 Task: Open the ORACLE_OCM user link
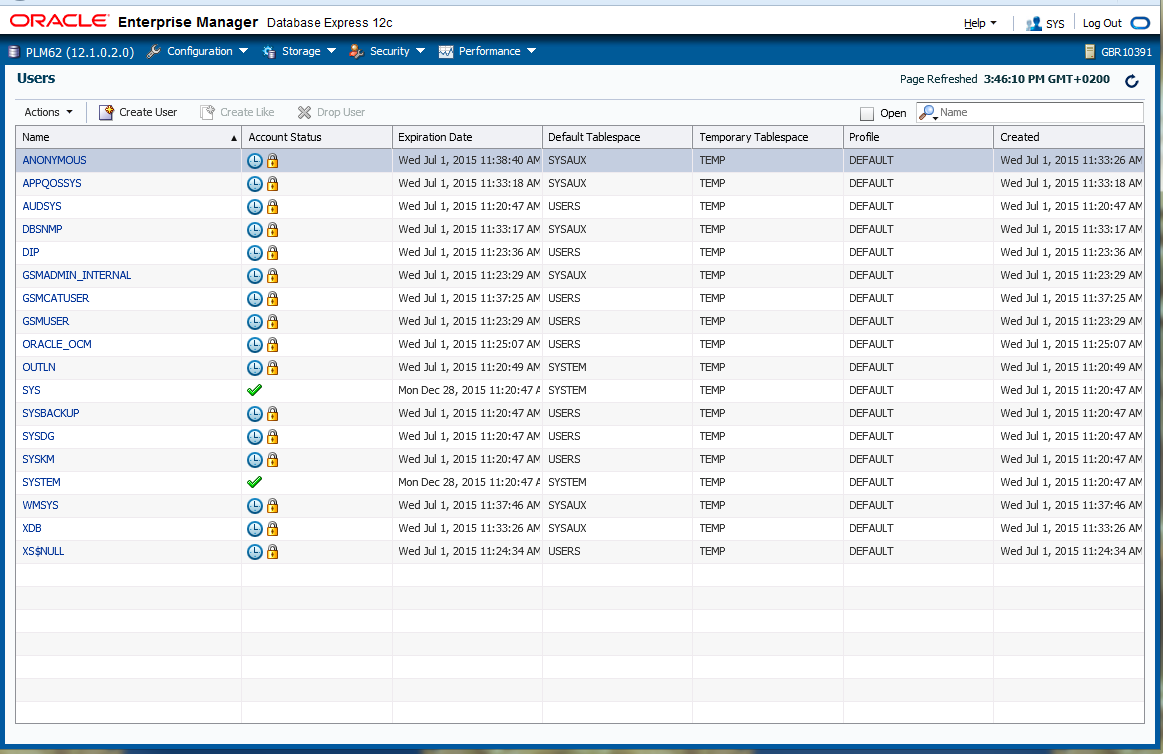pos(57,344)
